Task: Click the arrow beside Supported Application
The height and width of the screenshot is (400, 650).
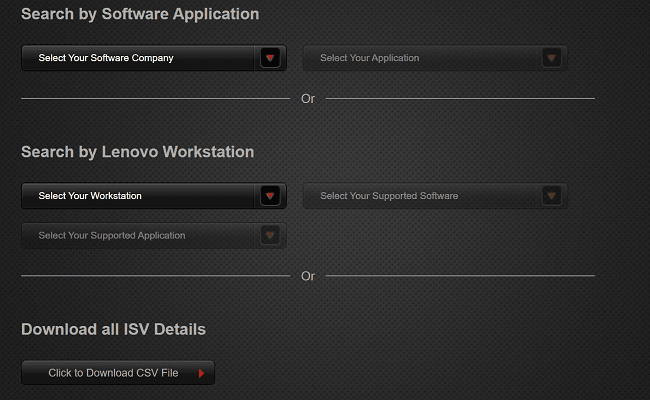Action: click(x=270, y=235)
